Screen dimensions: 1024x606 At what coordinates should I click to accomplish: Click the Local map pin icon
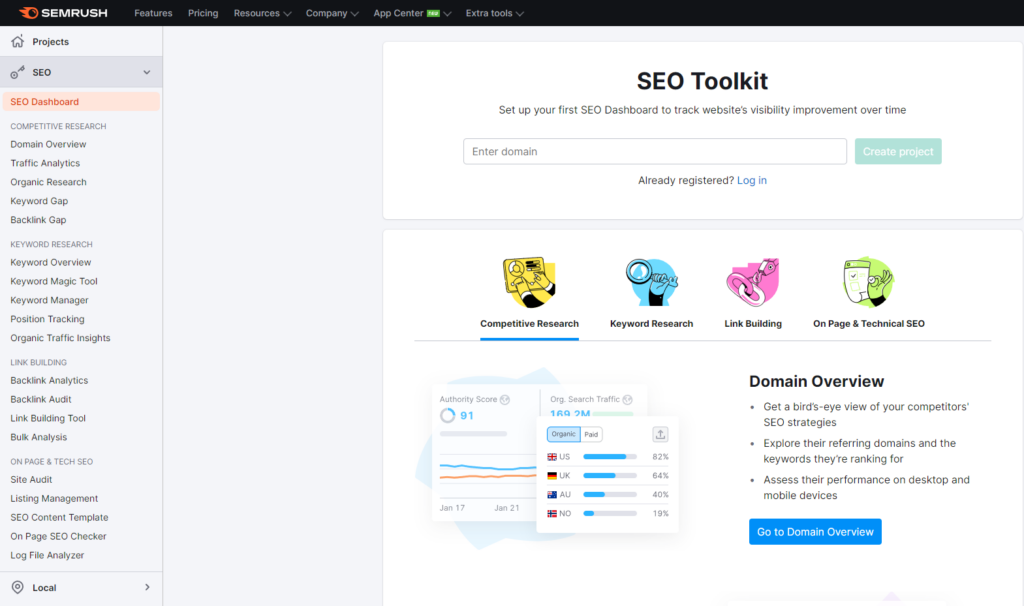(x=18, y=587)
